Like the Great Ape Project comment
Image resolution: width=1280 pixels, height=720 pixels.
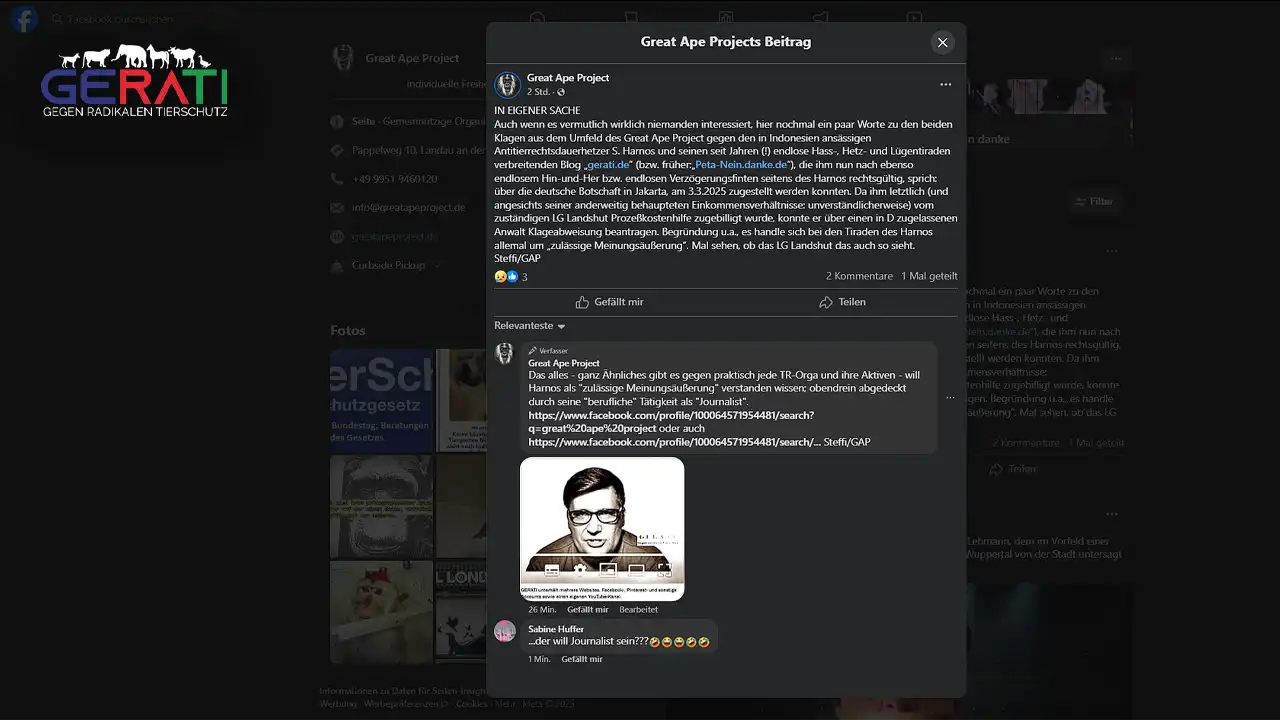(x=587, y=609)
